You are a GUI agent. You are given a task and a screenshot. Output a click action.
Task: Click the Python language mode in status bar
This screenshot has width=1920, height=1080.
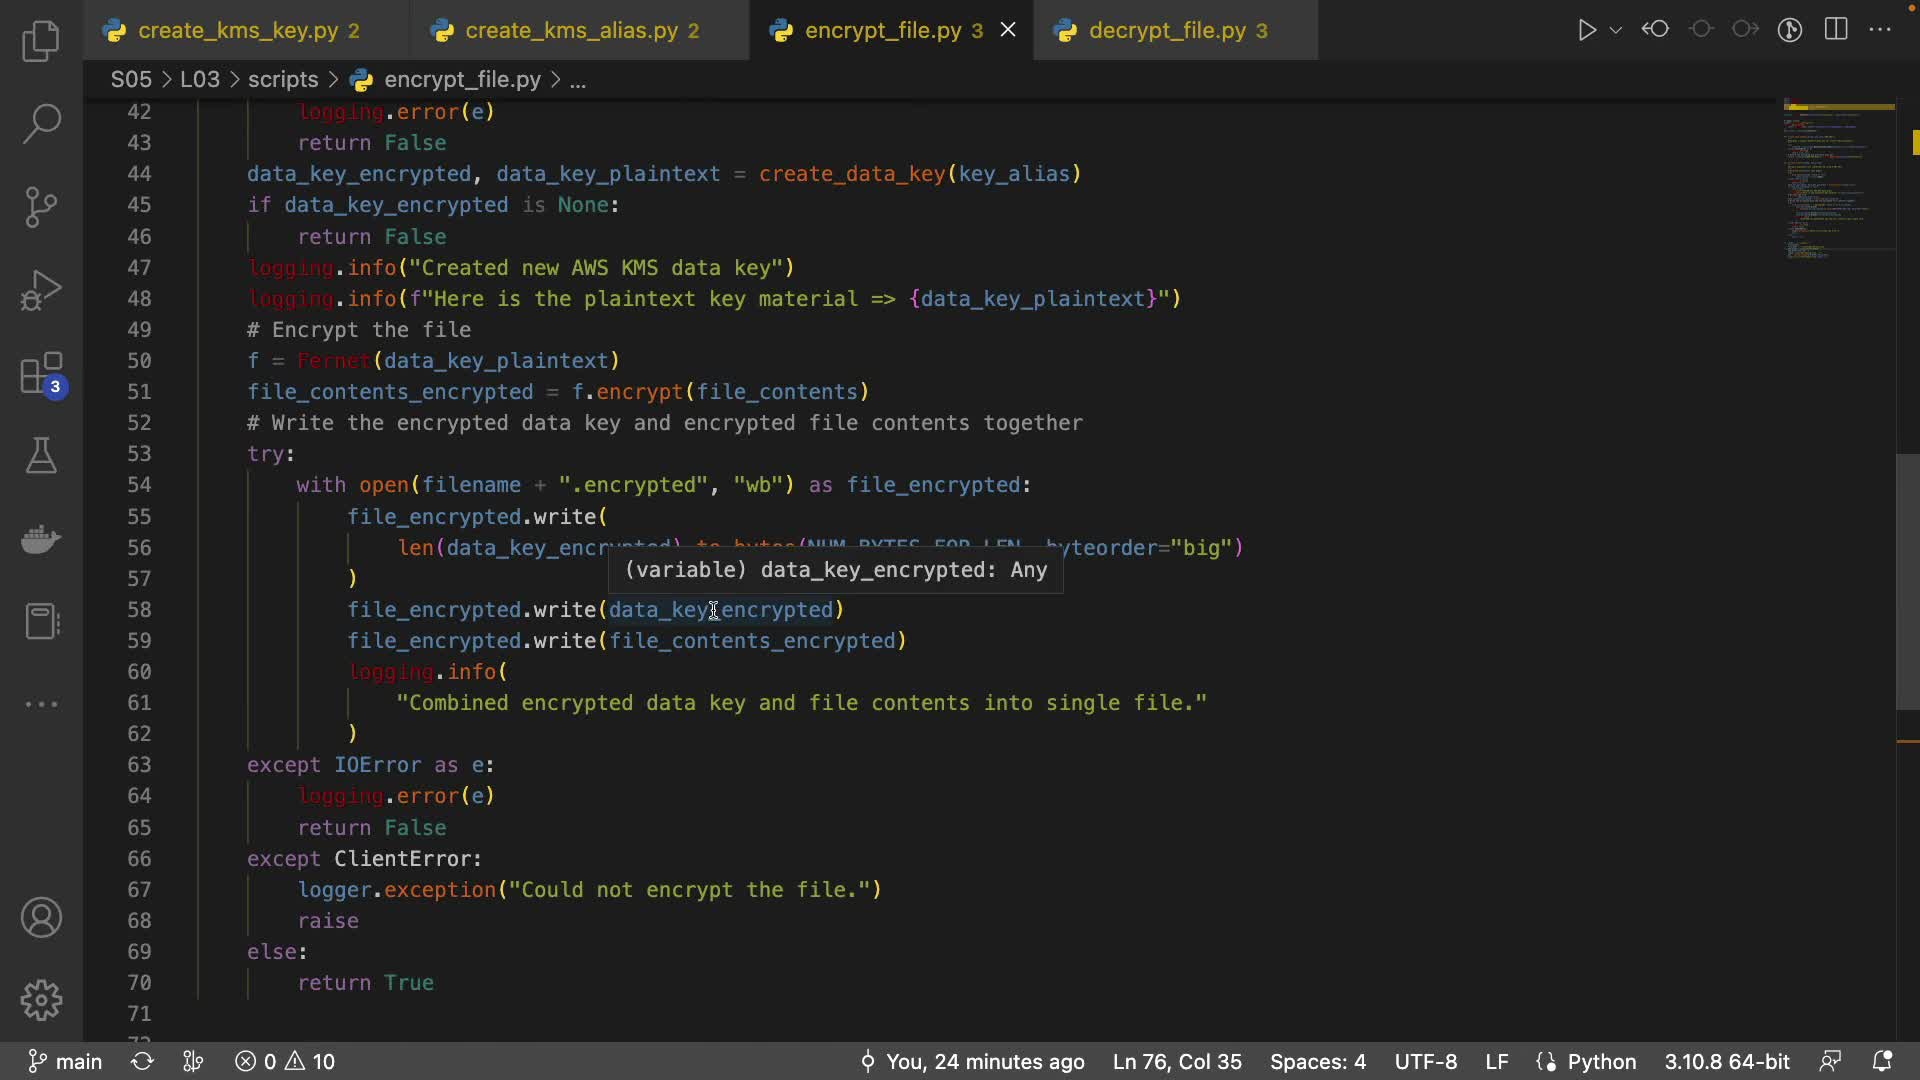coord(1601,1061)
